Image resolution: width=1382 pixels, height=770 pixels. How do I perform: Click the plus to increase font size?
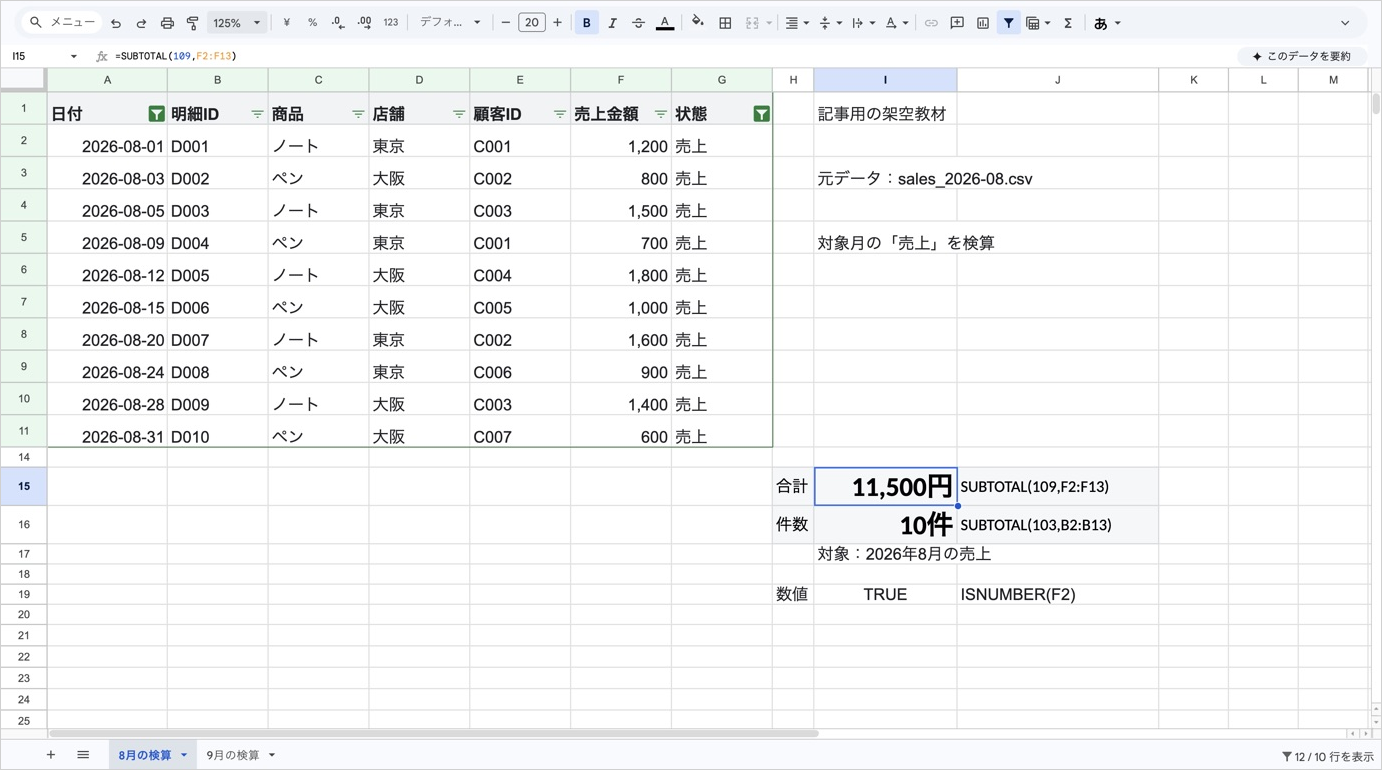(x=558, y=23)
